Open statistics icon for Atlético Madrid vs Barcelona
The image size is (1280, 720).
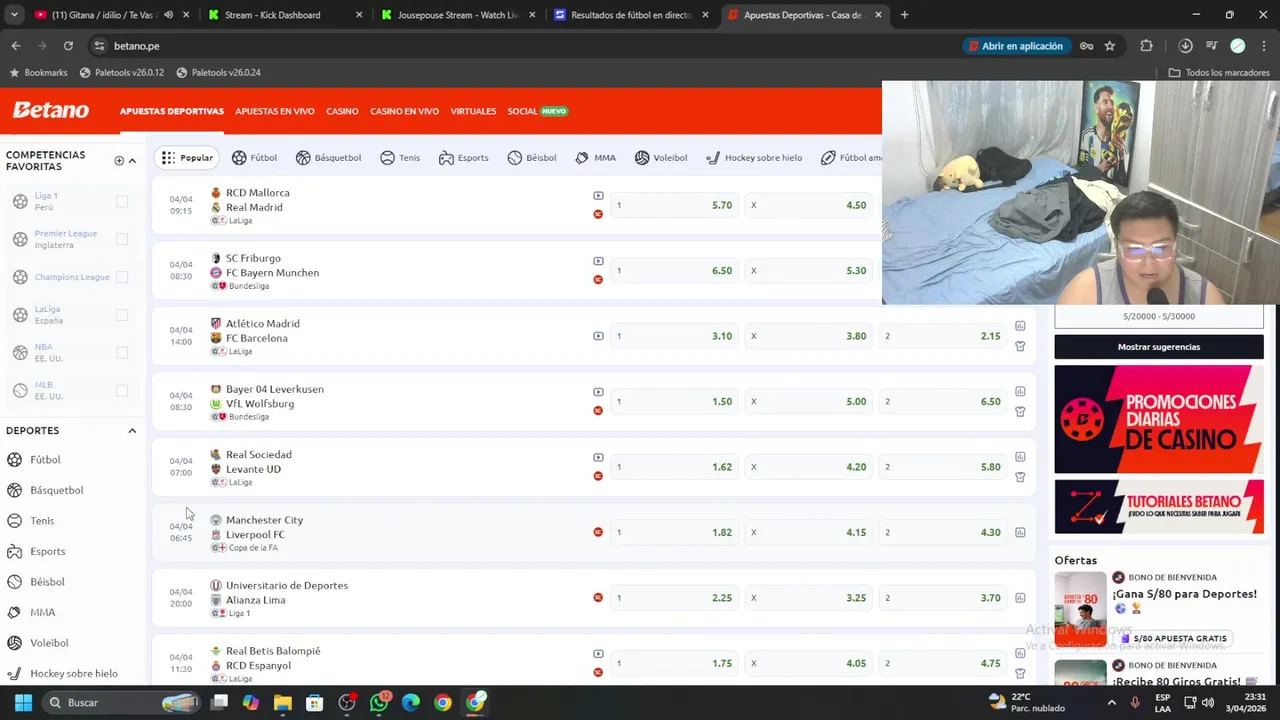tap(1020, 326)
